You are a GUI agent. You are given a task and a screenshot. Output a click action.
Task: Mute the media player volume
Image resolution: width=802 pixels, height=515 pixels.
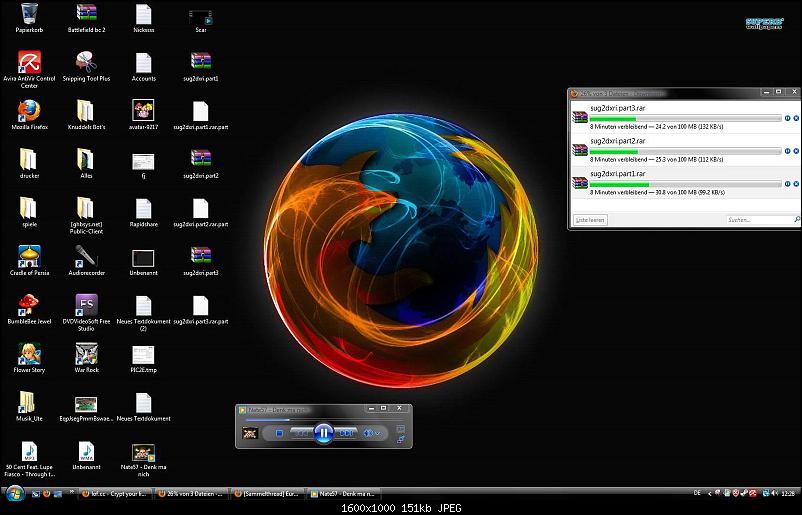point(368,433)
